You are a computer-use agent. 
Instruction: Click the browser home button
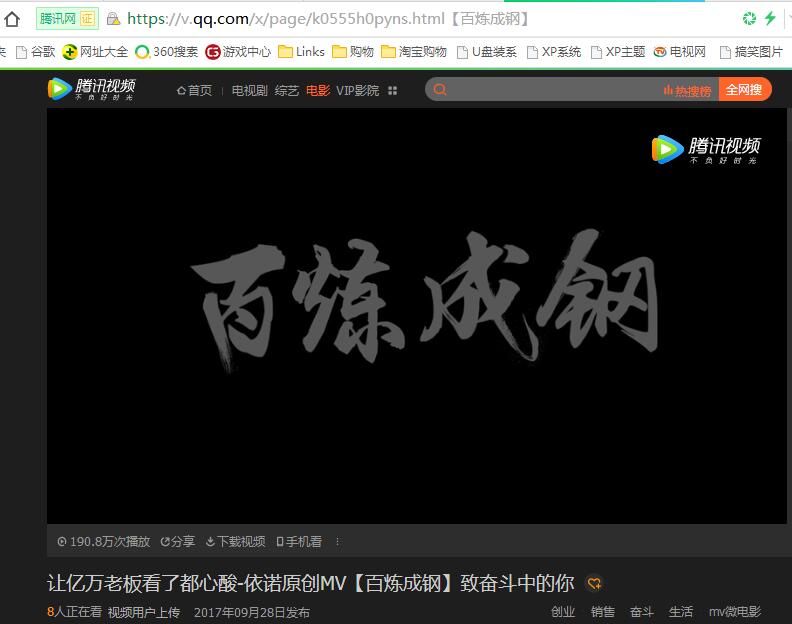point(12,18)
